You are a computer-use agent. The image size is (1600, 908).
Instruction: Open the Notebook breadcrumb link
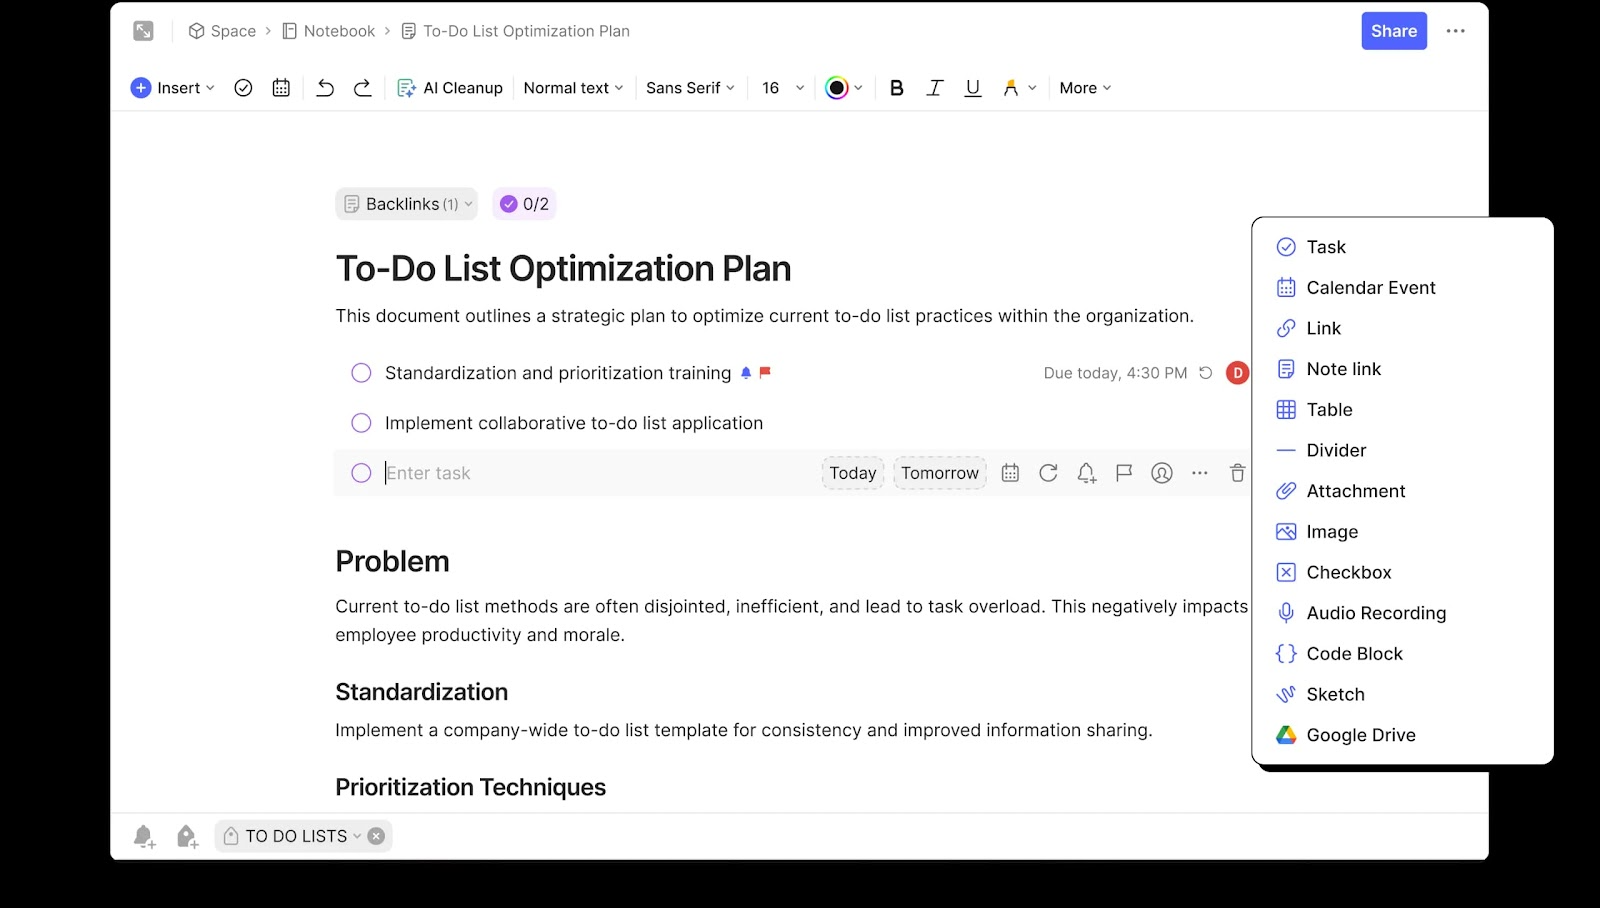coord(338,31)
